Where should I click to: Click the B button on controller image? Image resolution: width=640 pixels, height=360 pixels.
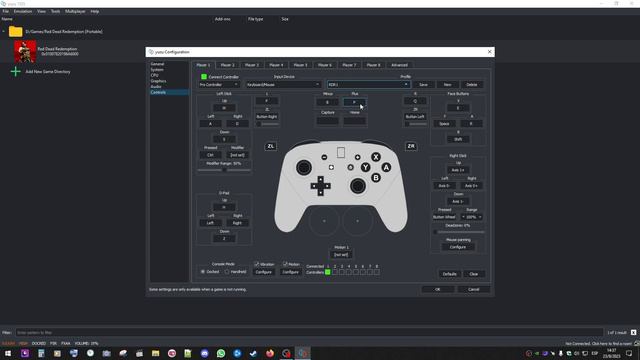pyautogui.click(x=376, y=178)
